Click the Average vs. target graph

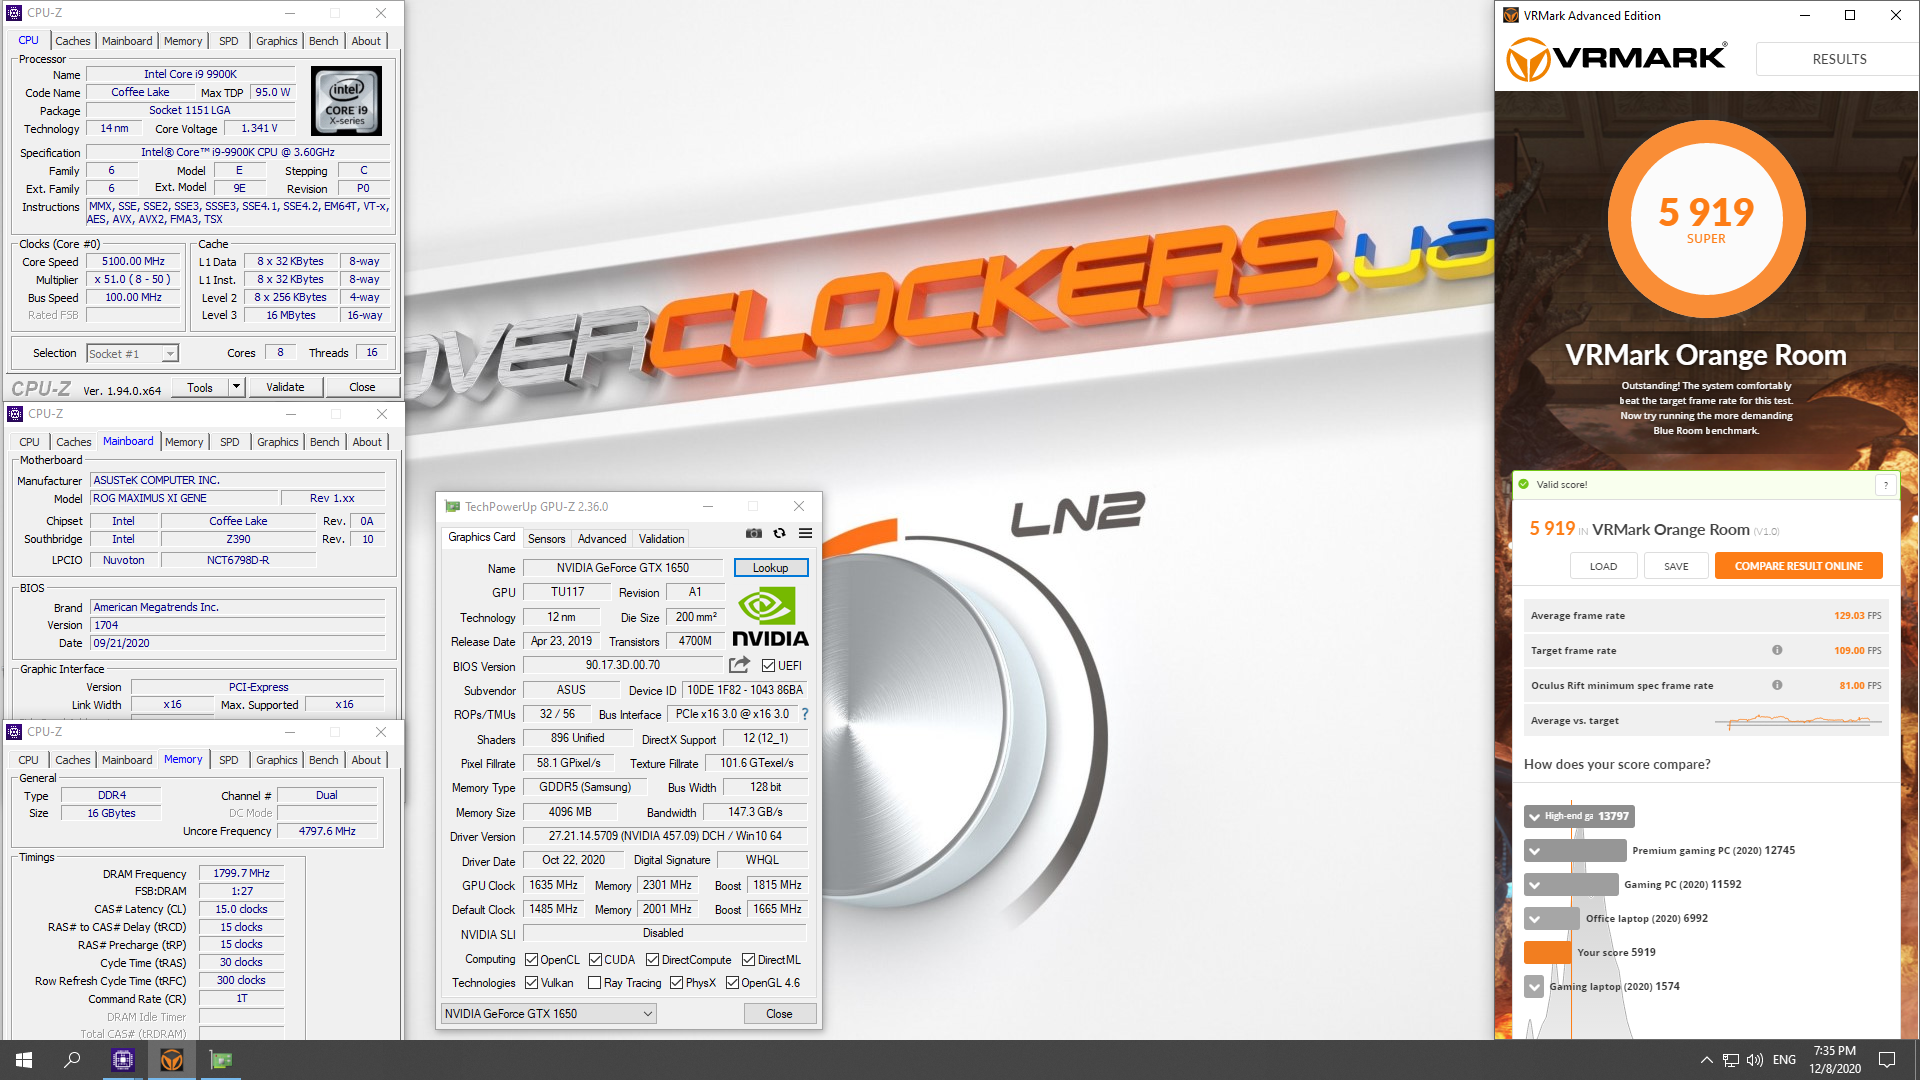[1800, 720]
